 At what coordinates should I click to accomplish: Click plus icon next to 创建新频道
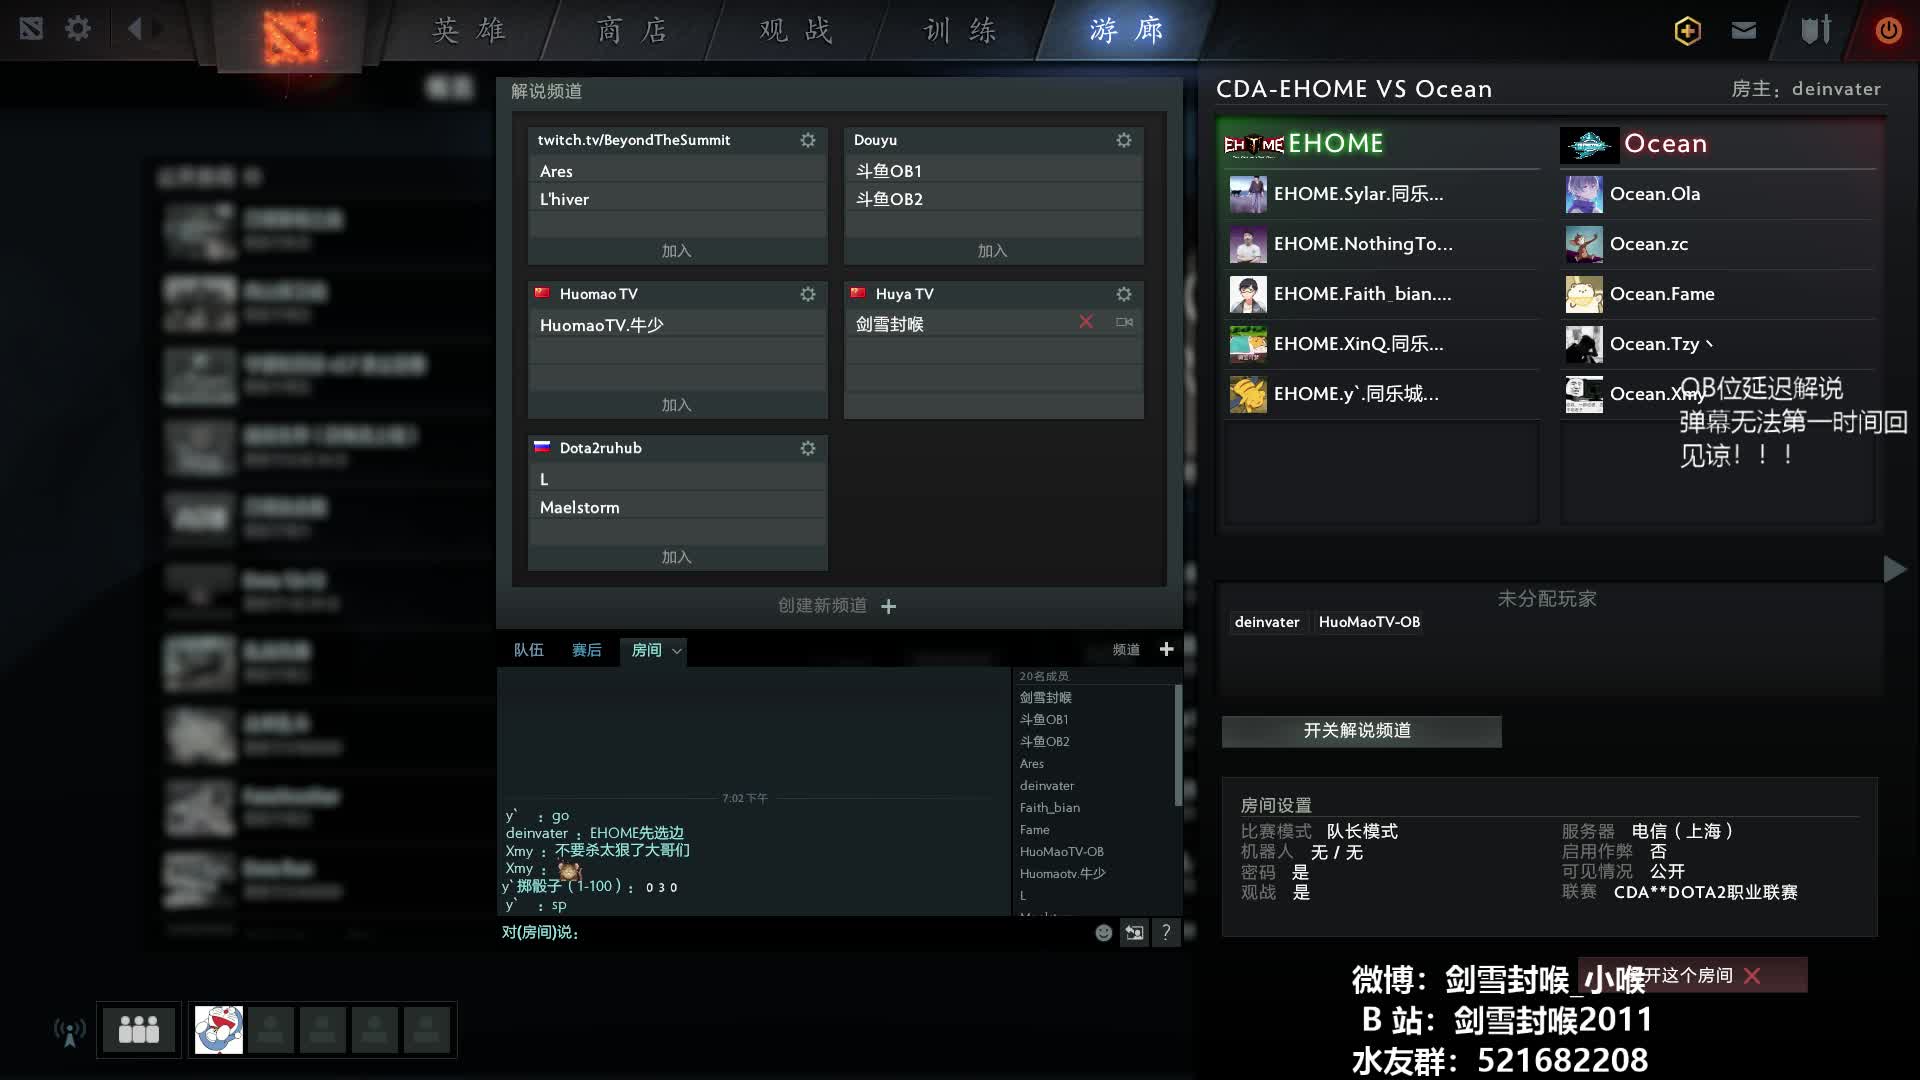(x=888, y=606)
